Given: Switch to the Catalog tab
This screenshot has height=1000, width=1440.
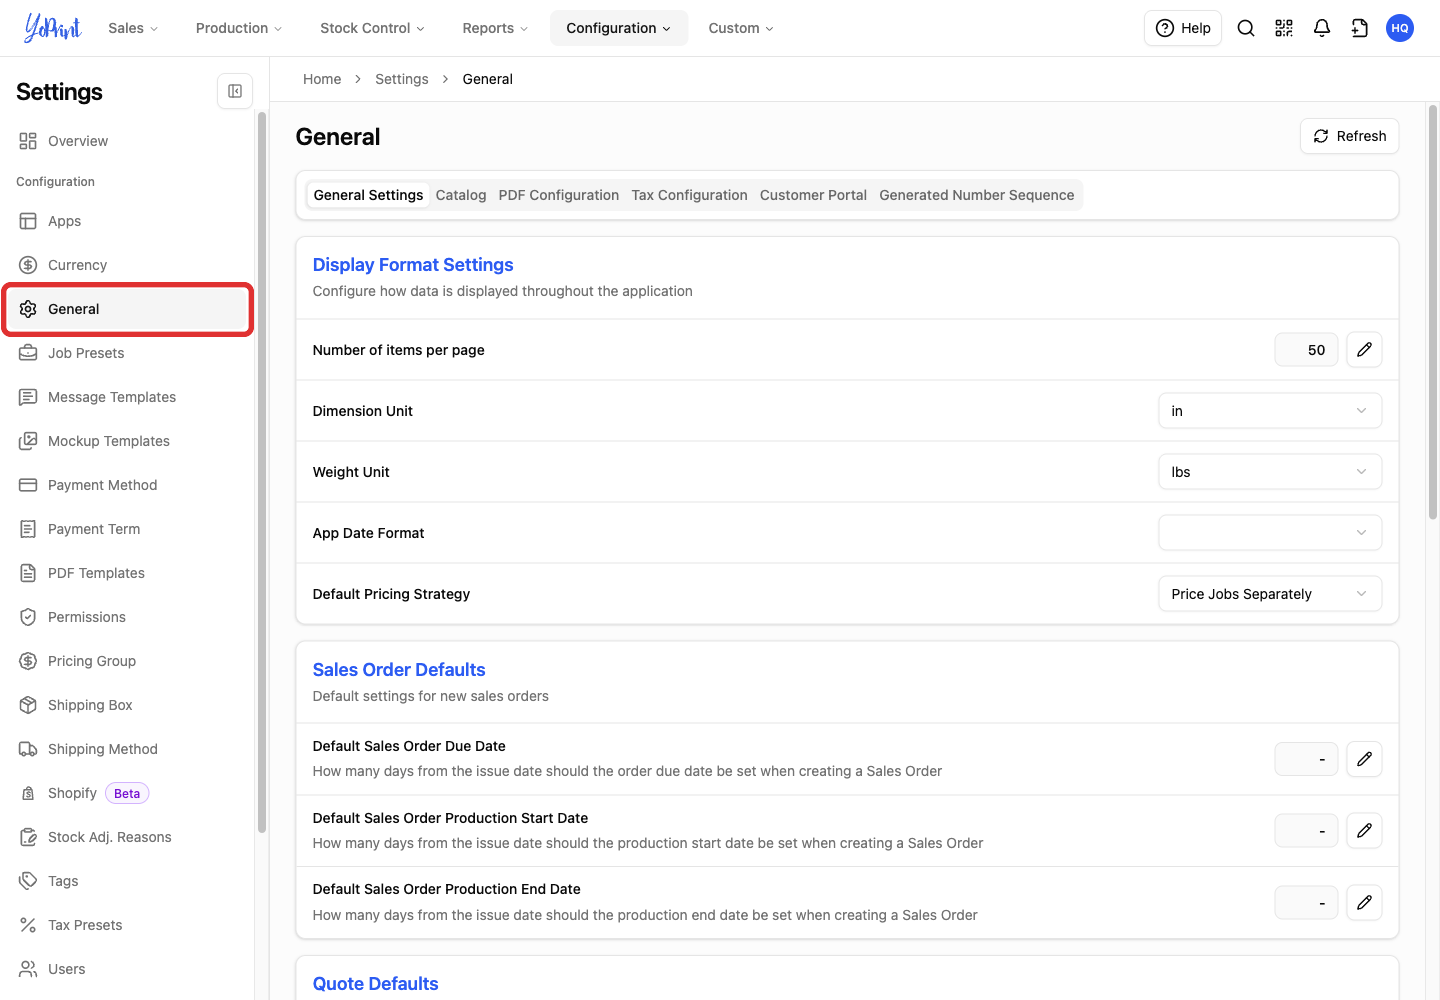Looking at the screenshot, I should tap(461, 195).
